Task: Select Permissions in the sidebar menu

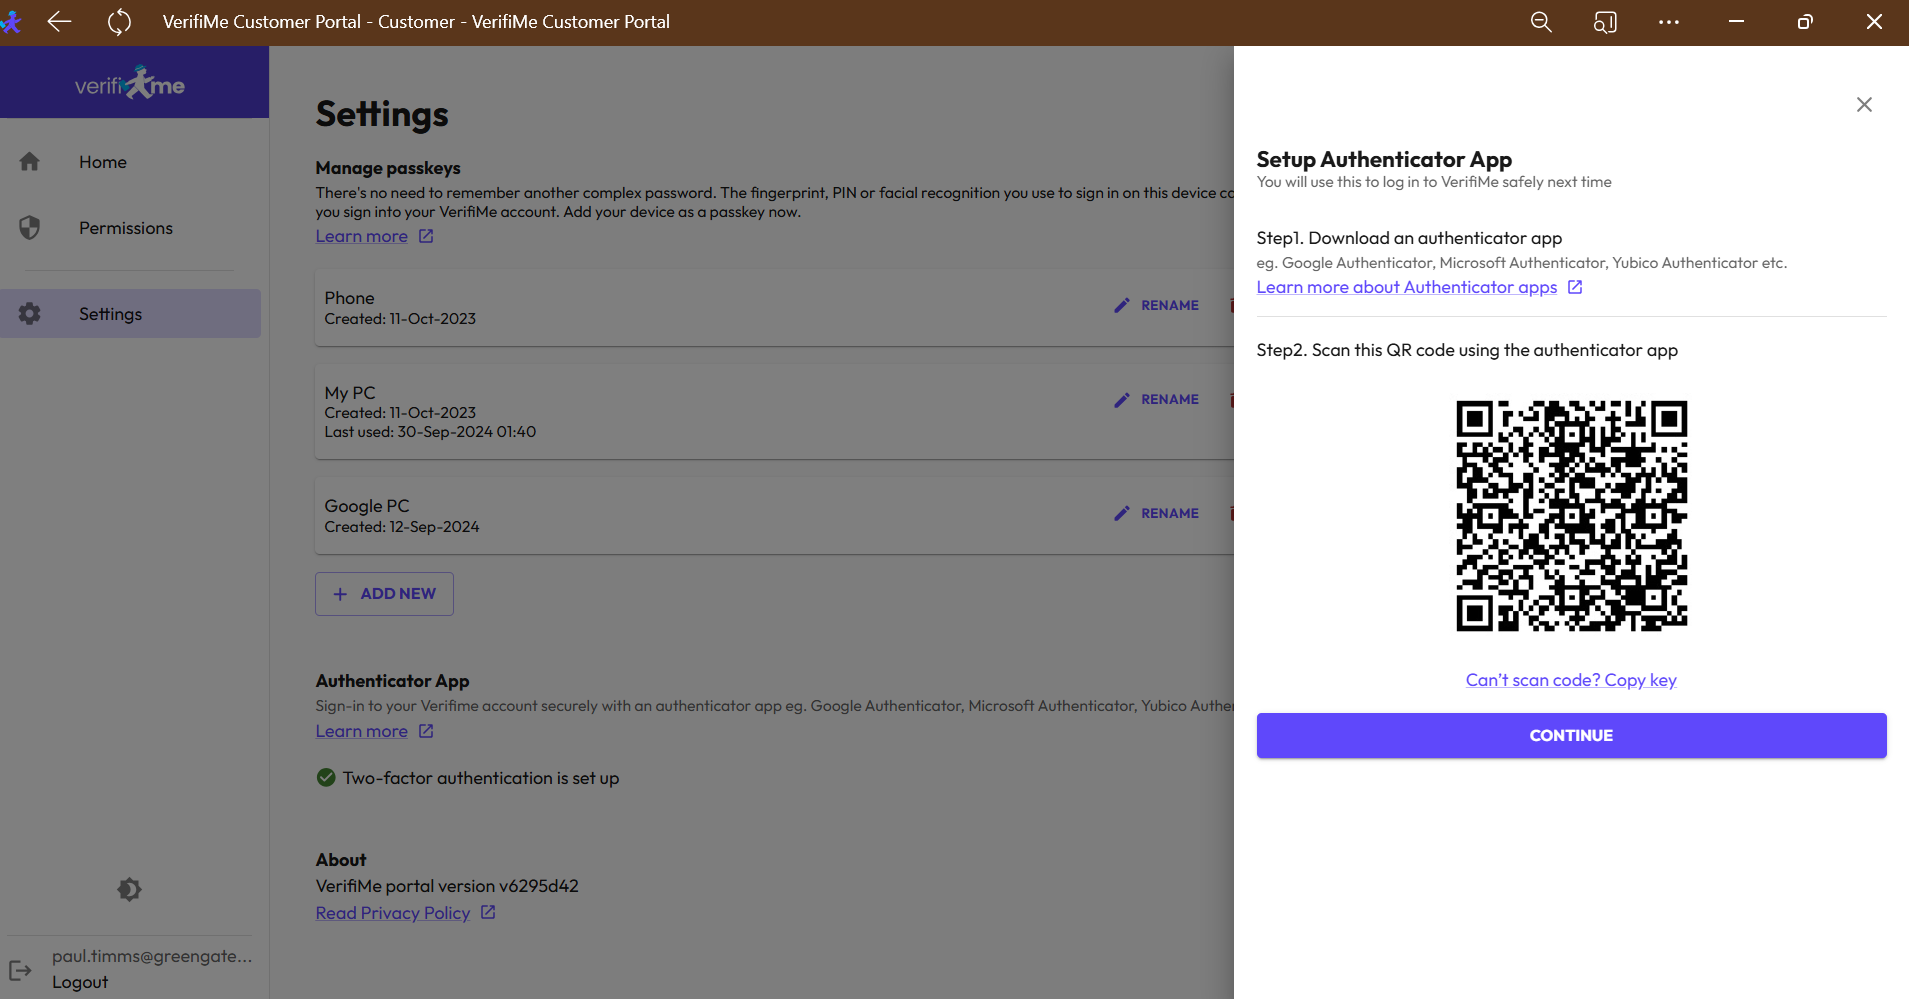Action: point(125,227)
